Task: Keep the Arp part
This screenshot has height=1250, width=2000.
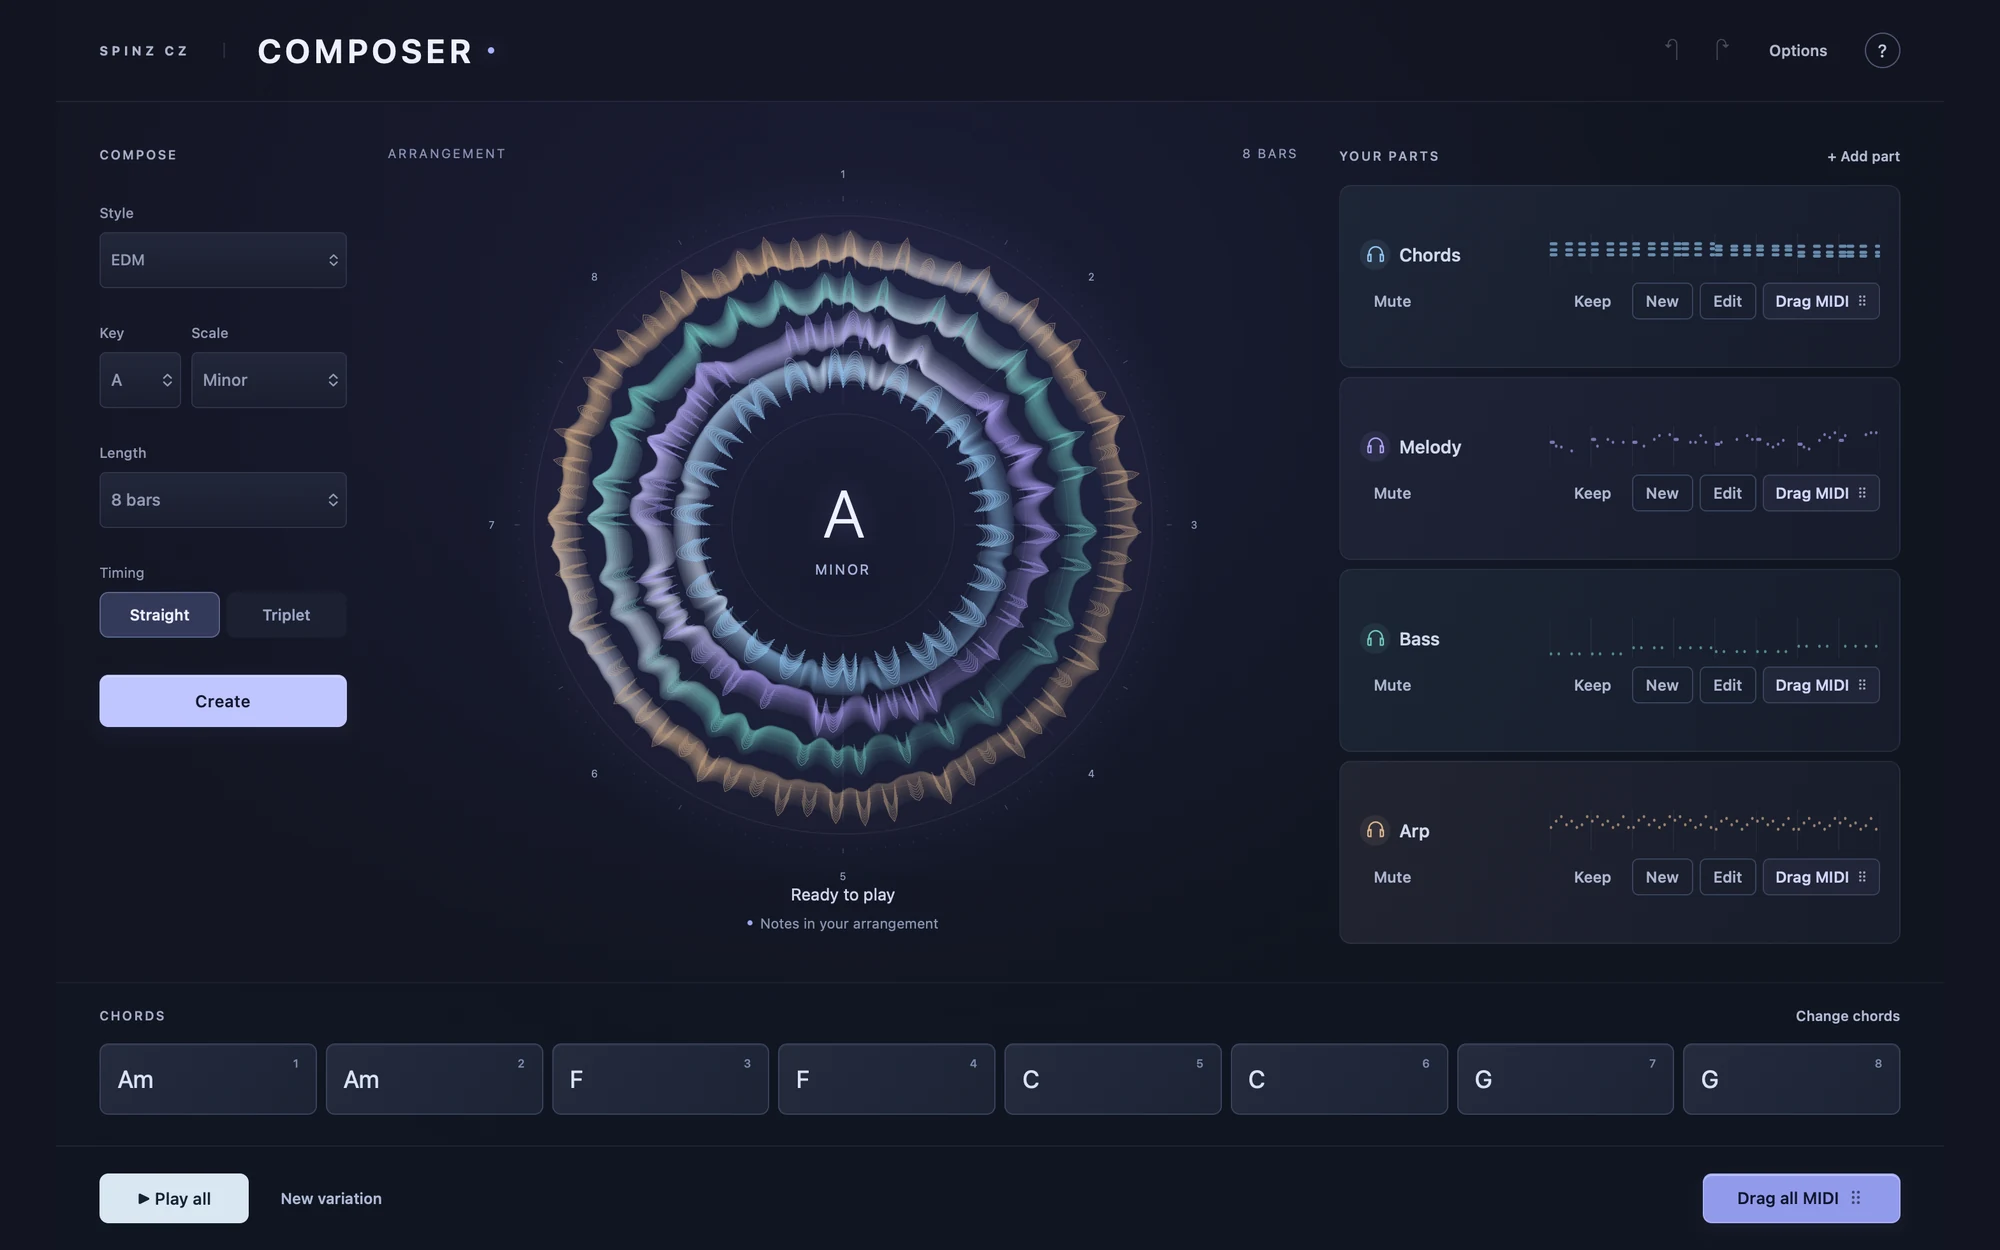Action: 1592,877
